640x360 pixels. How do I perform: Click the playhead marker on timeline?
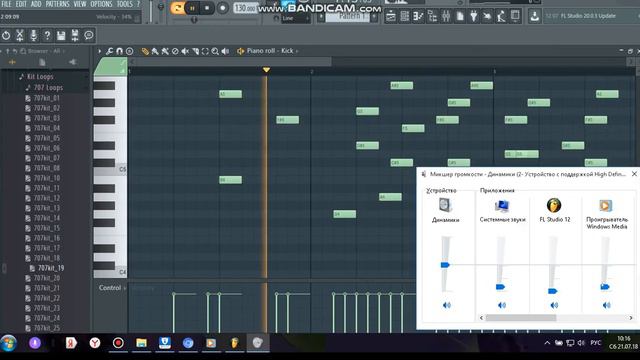tap(266, 70)
